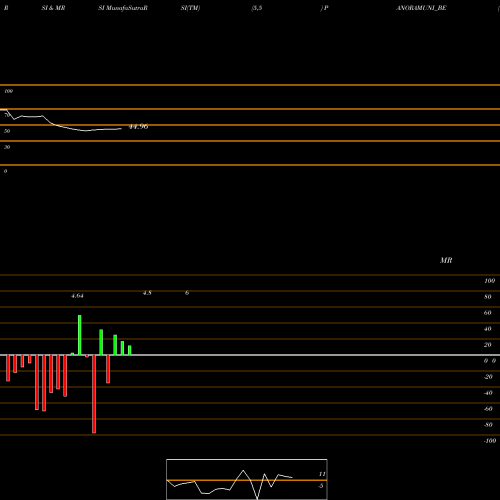500x500 pixels.
Task: Click the 4.8 value above MR bars
Action: tap(147, 293)
